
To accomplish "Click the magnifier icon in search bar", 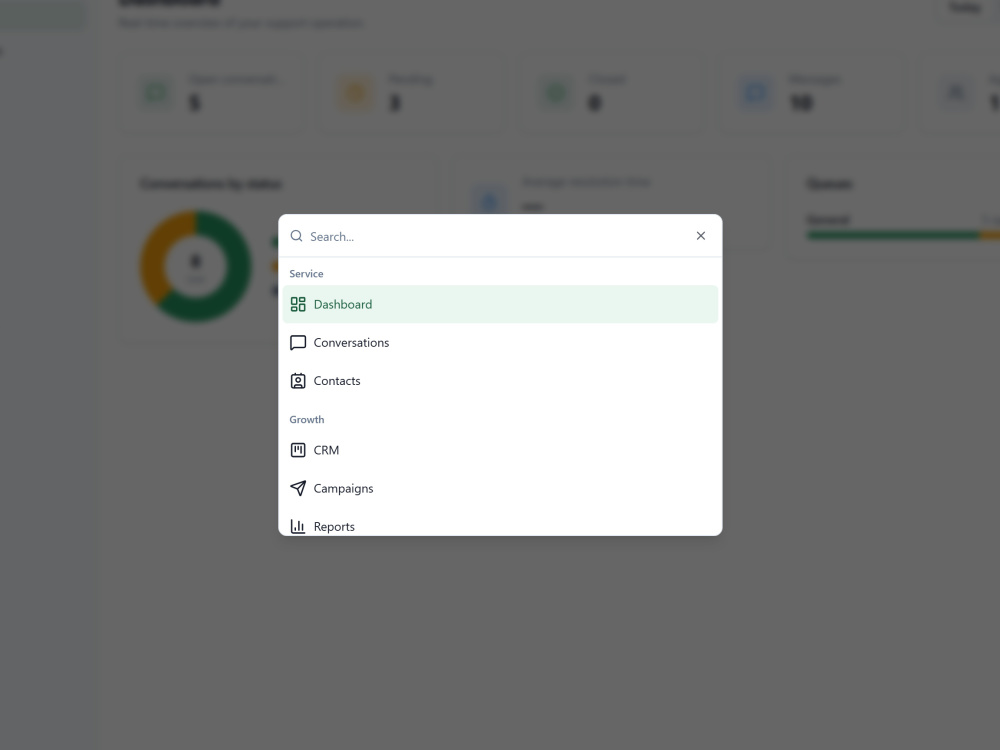I will (x=297, y=236).
